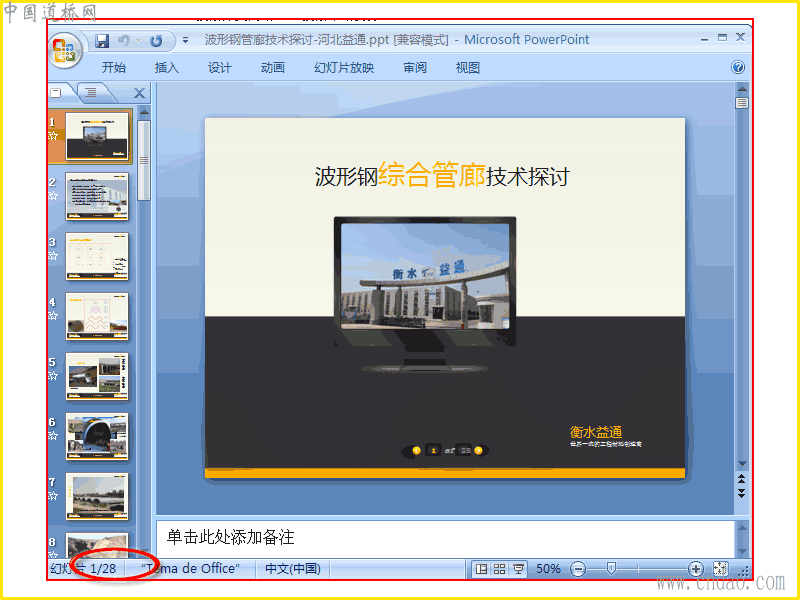Select slide 4 thumbnail
Image resolution: width=800 pixels, height=600 pixels.
tap(97, 316)
